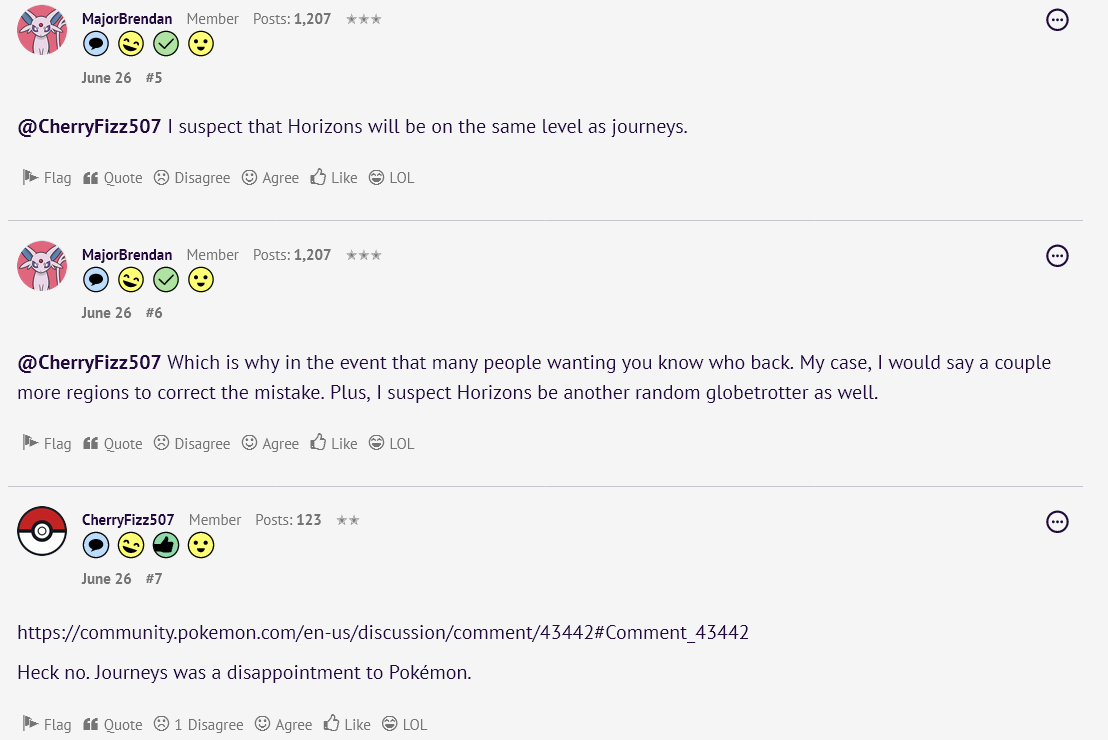
Task: Toggle Agree reaction on post #6
Action: pos(270,444)
